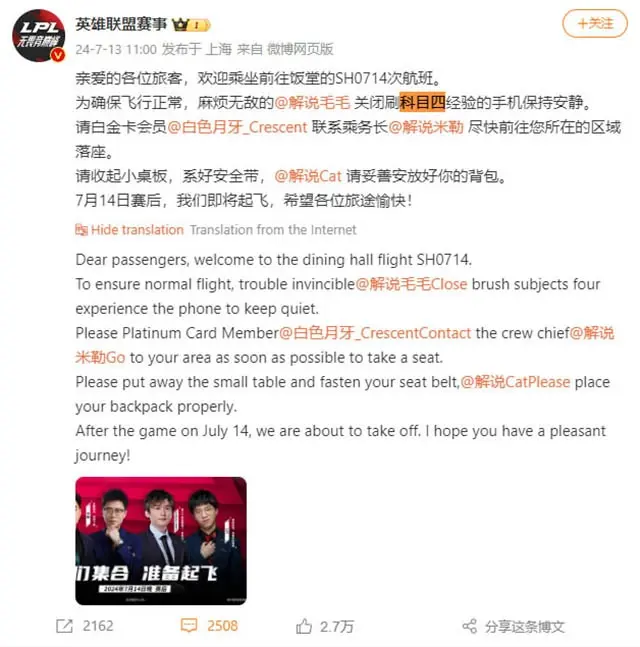Click the LPL profile avatar
The width and height of the screenshot is (640, 647).
tap(38, 35)
